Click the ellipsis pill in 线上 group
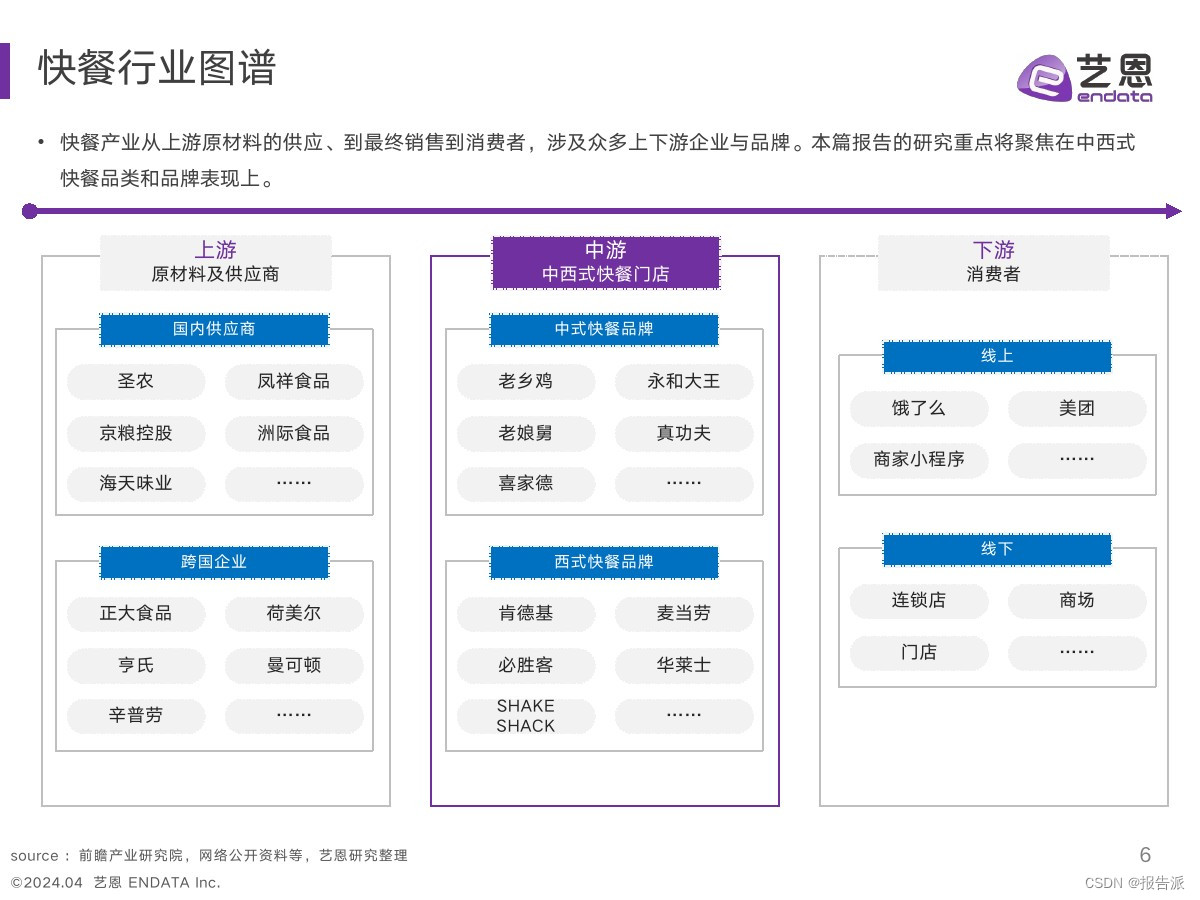Screen dimensions: 1200x900 (1077, 461)
